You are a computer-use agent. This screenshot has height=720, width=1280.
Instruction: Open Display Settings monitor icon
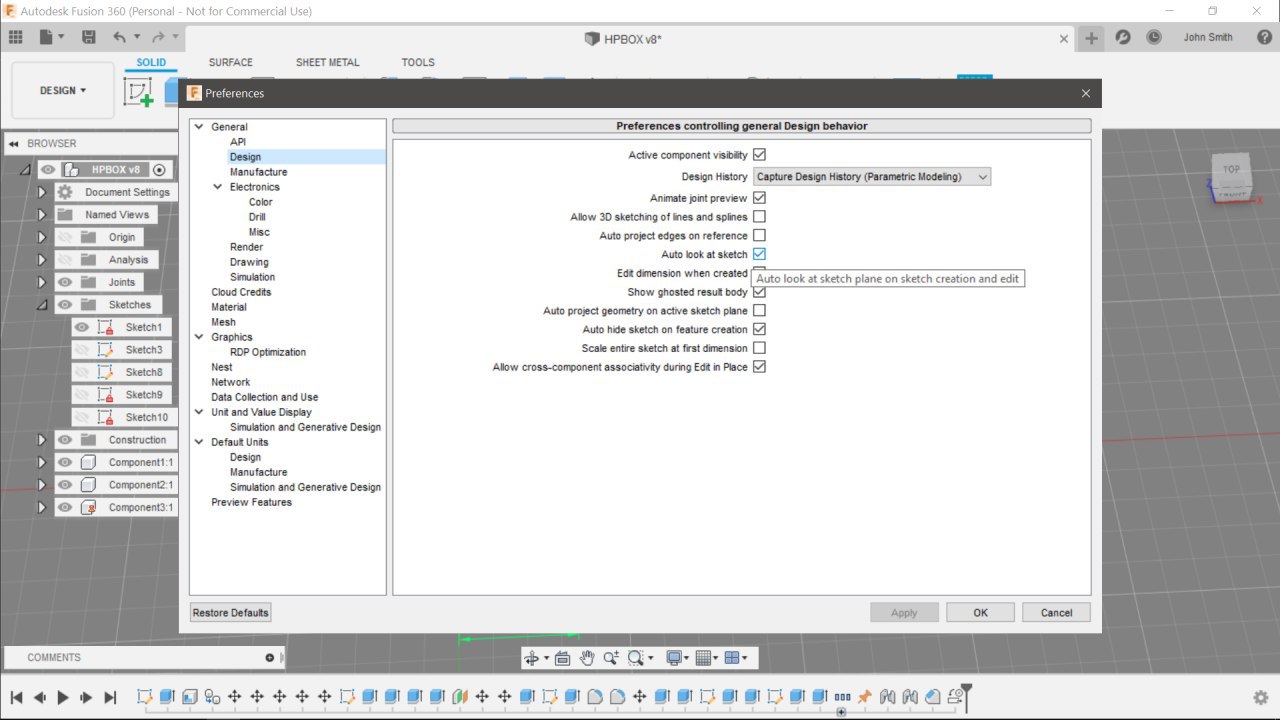coord(674,658)
